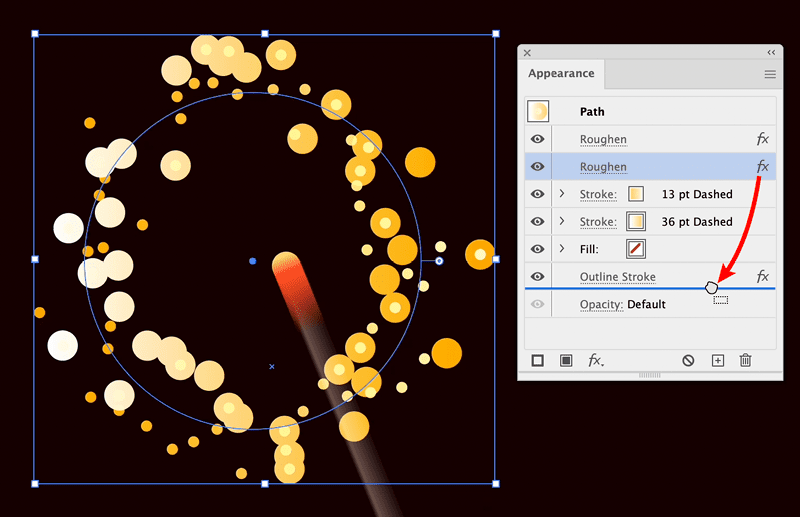Expand the 13 pt Dashed stroke row
This screenshot has height=517, width=800.
562,193
